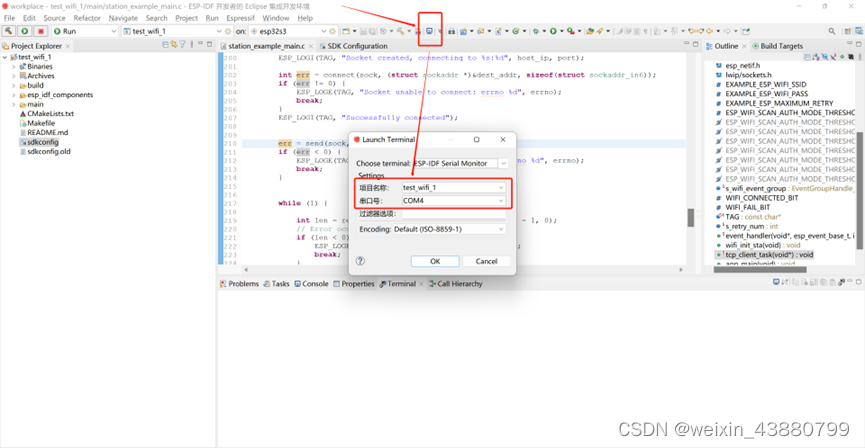Screen dimensions: 865x448
Task: Switch to the Call Hierarchy tab
Action: click(455, 284)
